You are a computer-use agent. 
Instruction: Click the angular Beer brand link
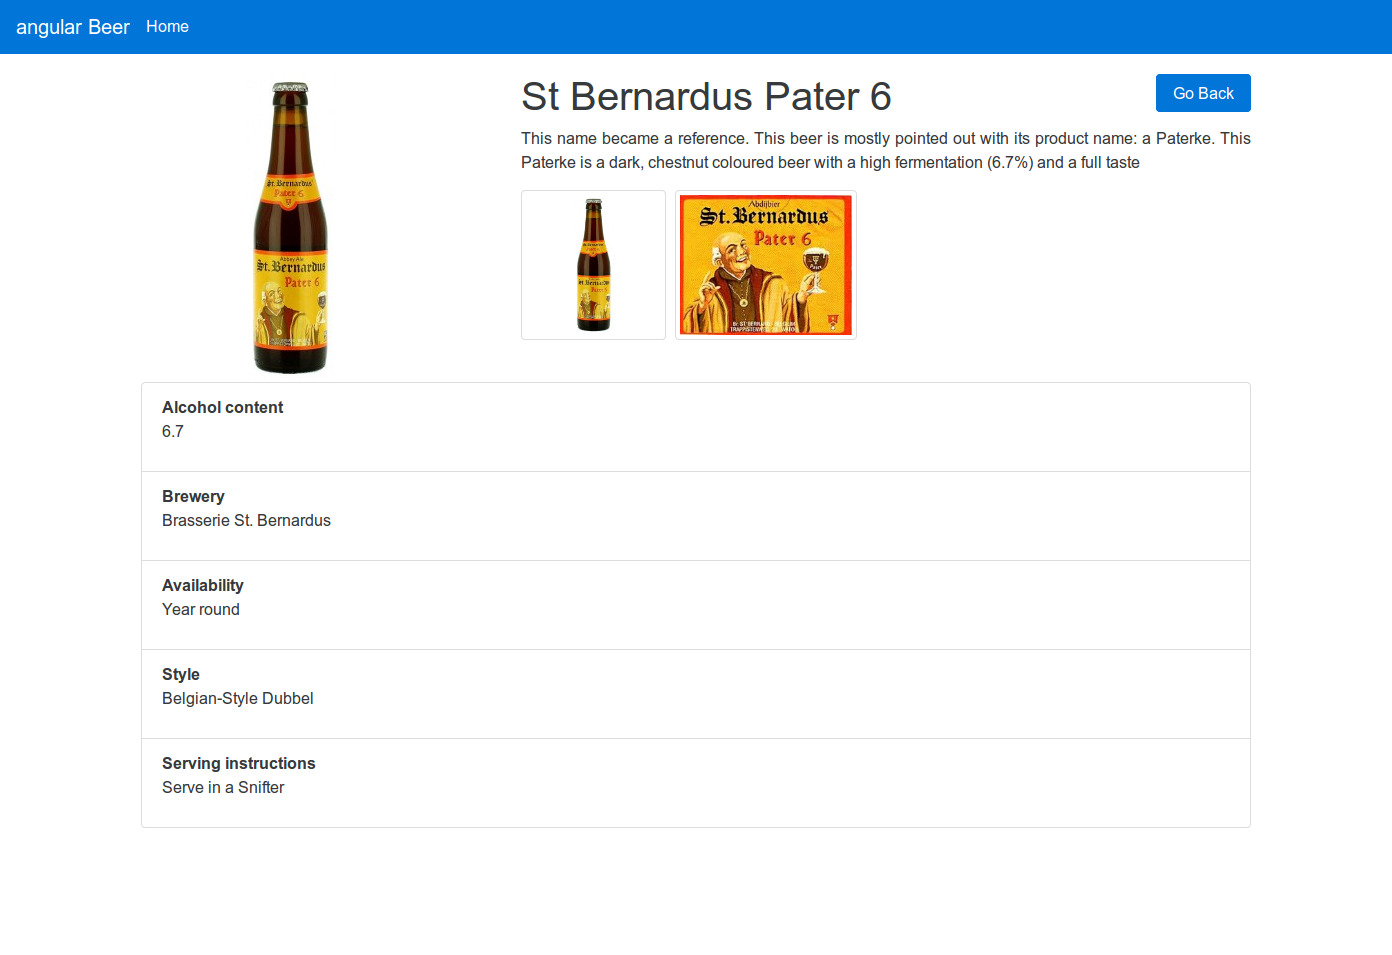click(73, 27)
